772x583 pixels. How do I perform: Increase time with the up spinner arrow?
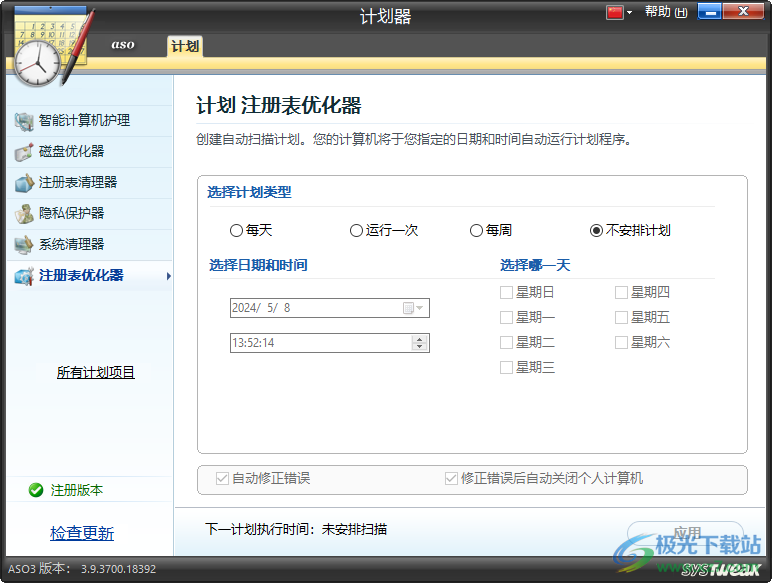point(419,339)
